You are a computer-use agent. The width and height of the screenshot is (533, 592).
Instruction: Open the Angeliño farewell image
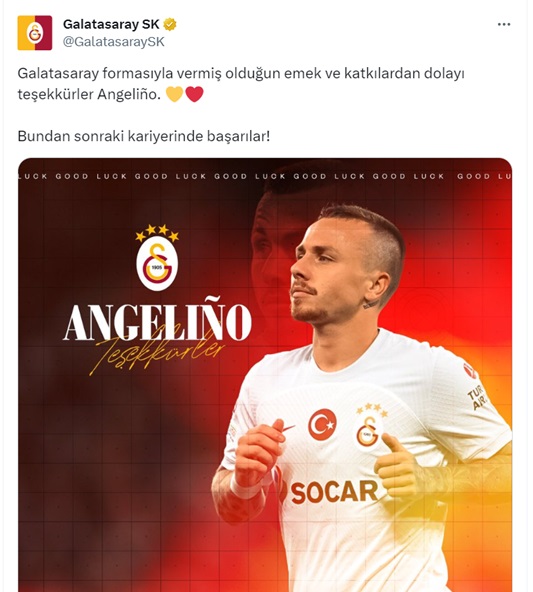pos(265,375)
